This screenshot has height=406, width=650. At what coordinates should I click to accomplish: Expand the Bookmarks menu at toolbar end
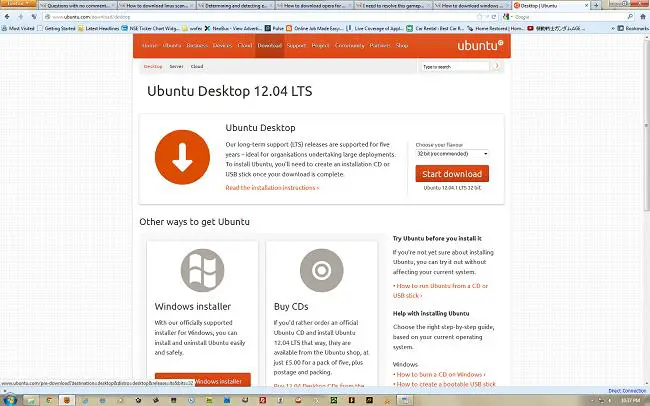[x=633, y=28]
